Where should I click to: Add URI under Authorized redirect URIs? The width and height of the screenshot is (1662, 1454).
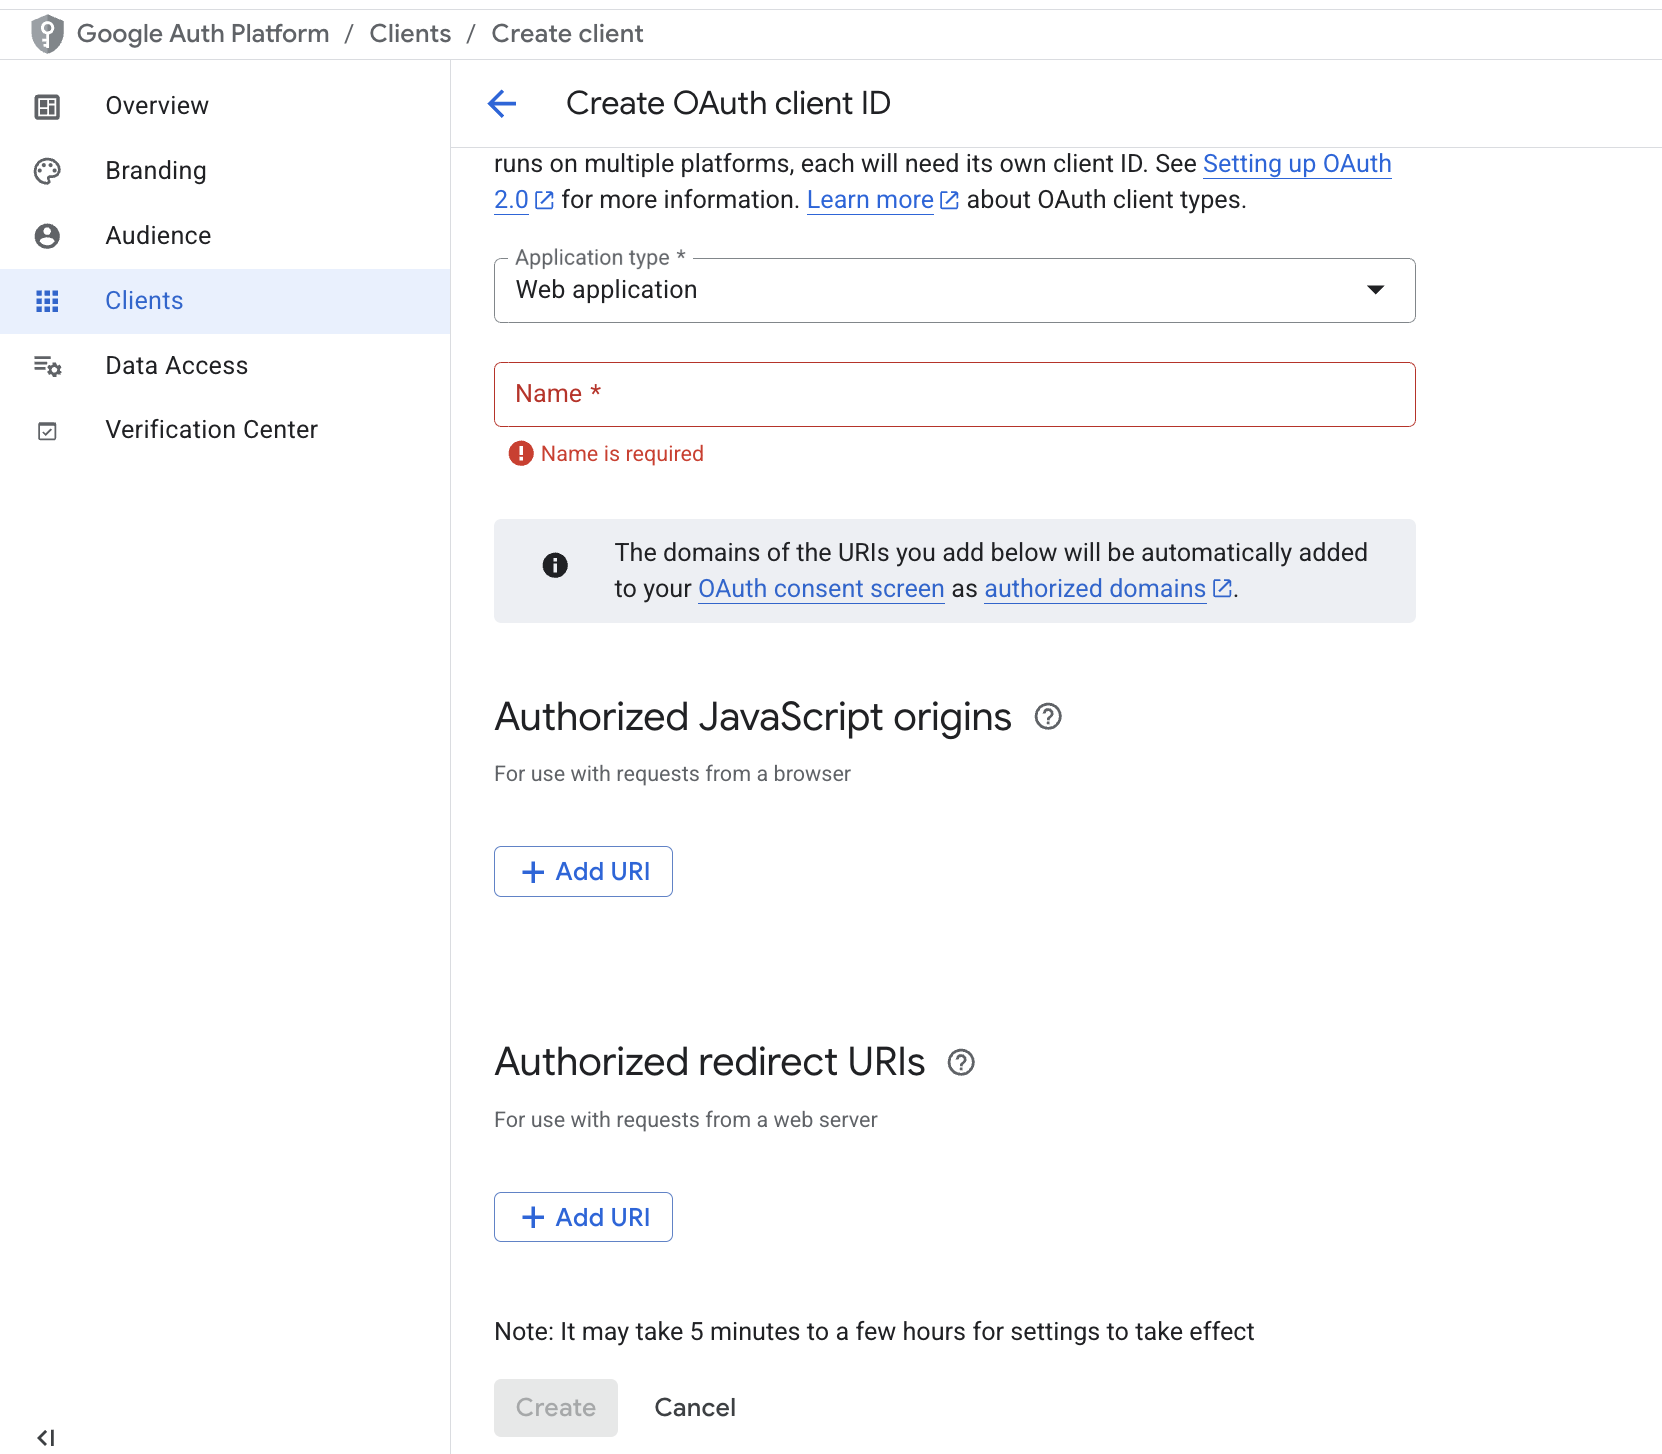pyautogui.click(x=583, y=1217)
